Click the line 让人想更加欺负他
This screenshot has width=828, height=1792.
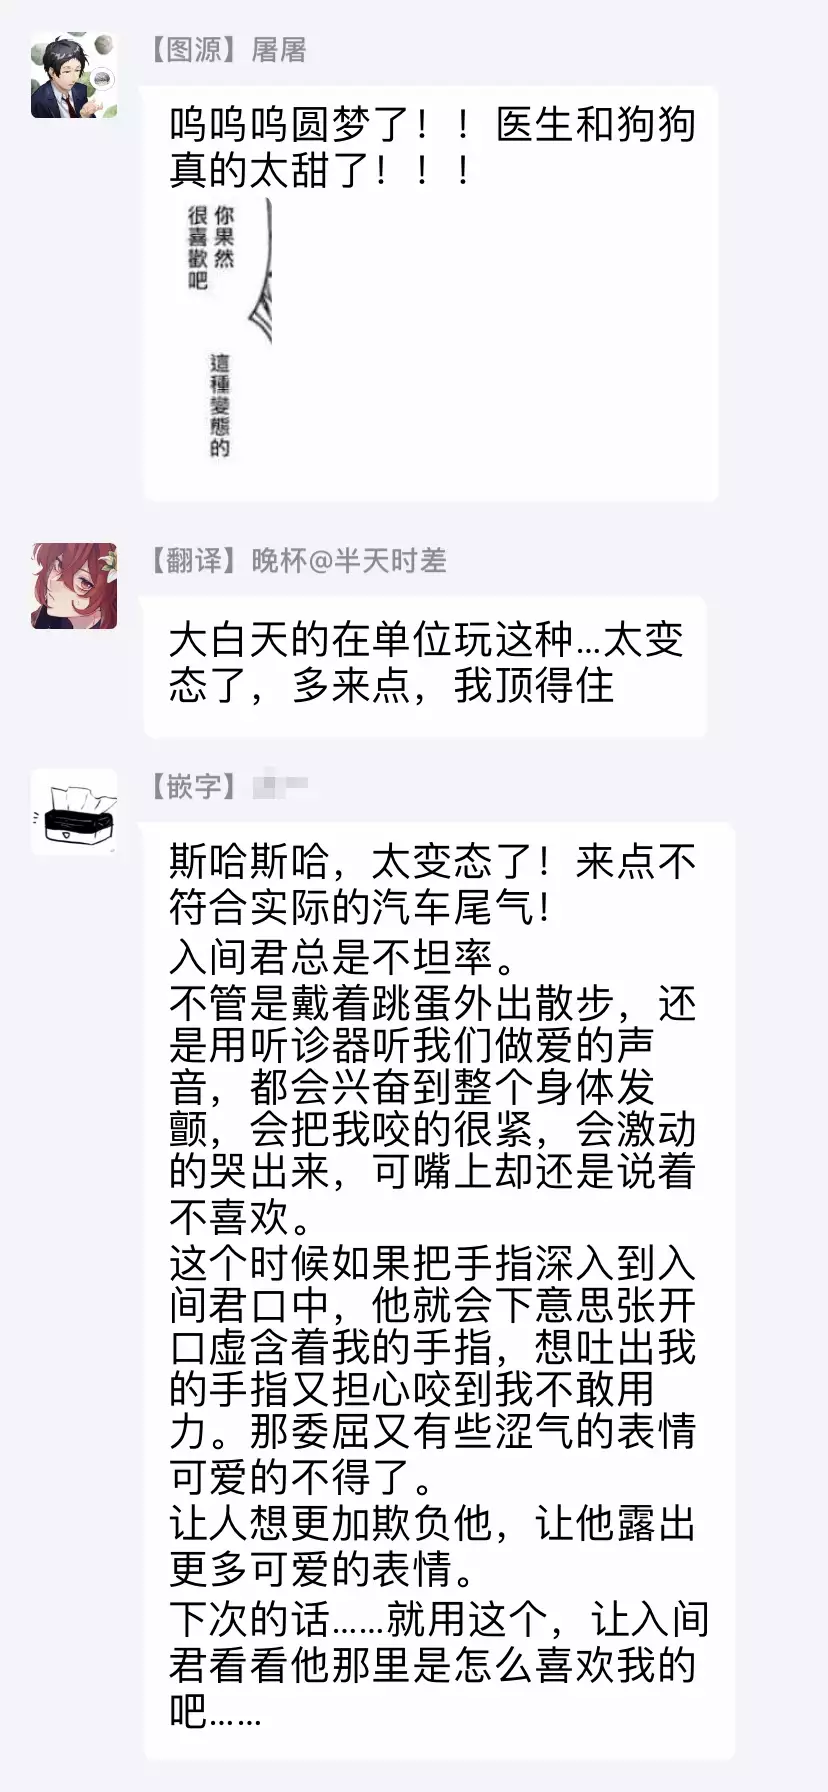pos(431,1523)
